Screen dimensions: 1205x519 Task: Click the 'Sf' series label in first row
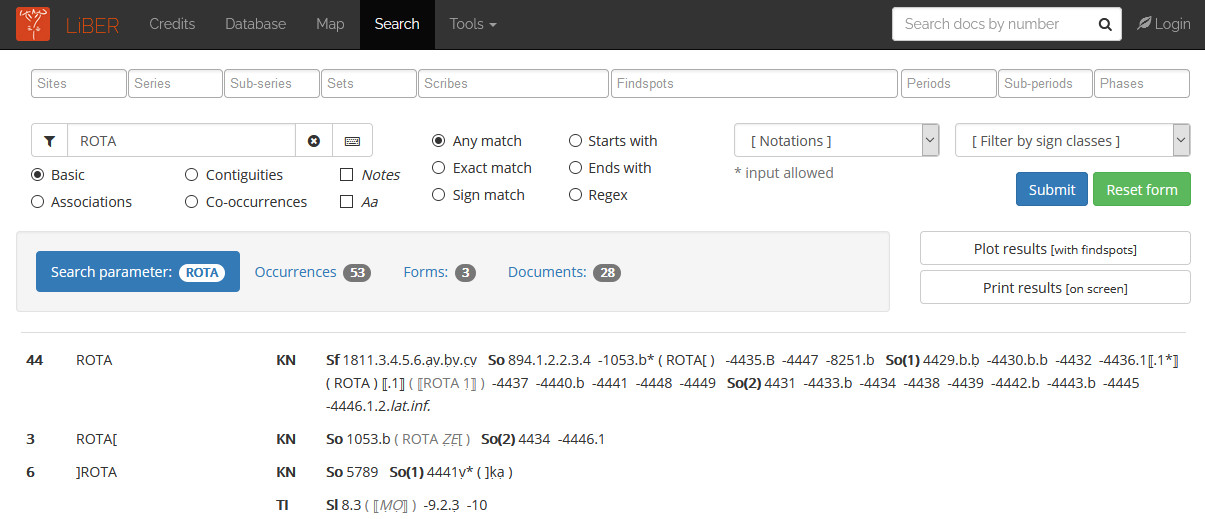click(x=332, y=360)
